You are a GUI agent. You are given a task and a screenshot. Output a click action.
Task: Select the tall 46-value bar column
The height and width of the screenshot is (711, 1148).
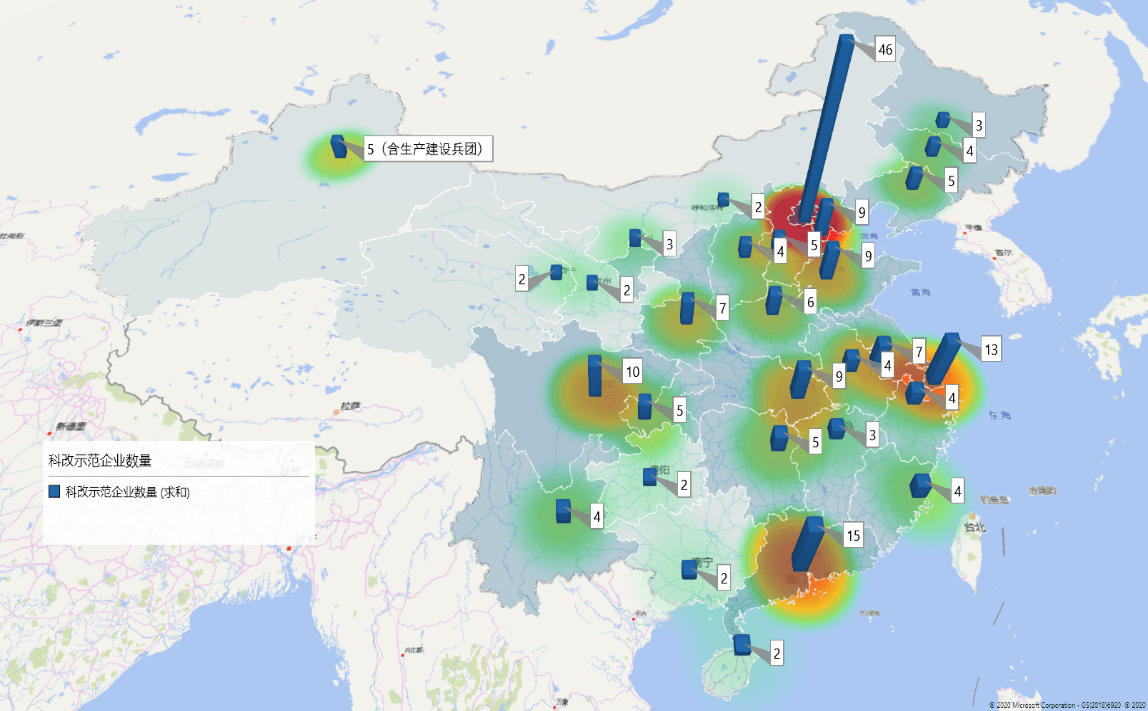click(826, 128)
